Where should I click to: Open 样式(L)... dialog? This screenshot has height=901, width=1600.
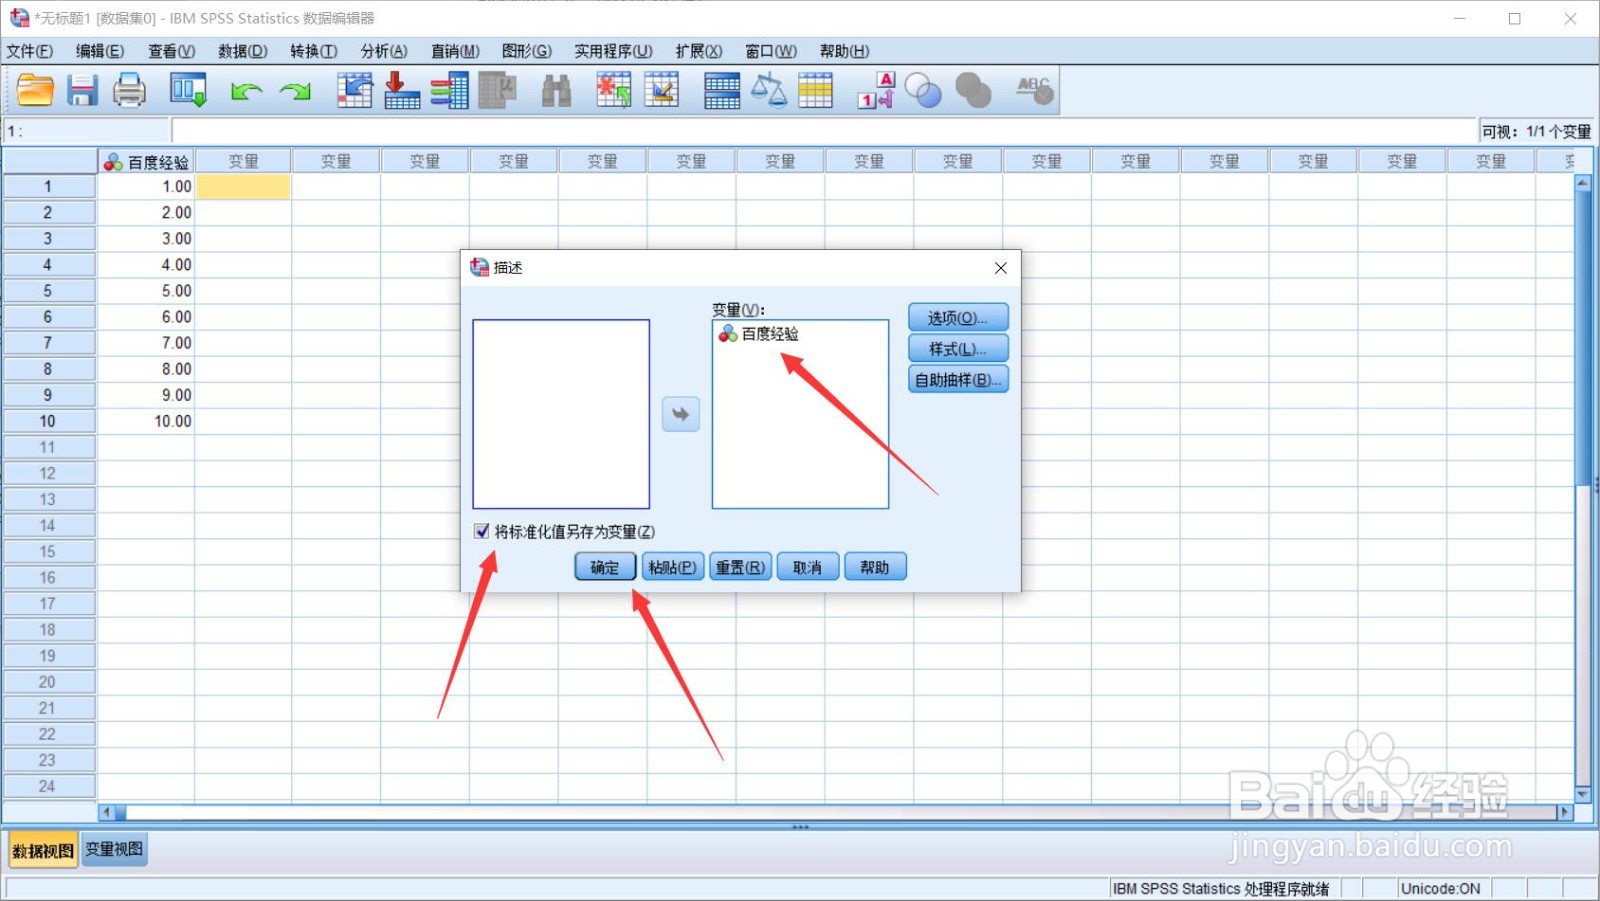click(958, 349)
